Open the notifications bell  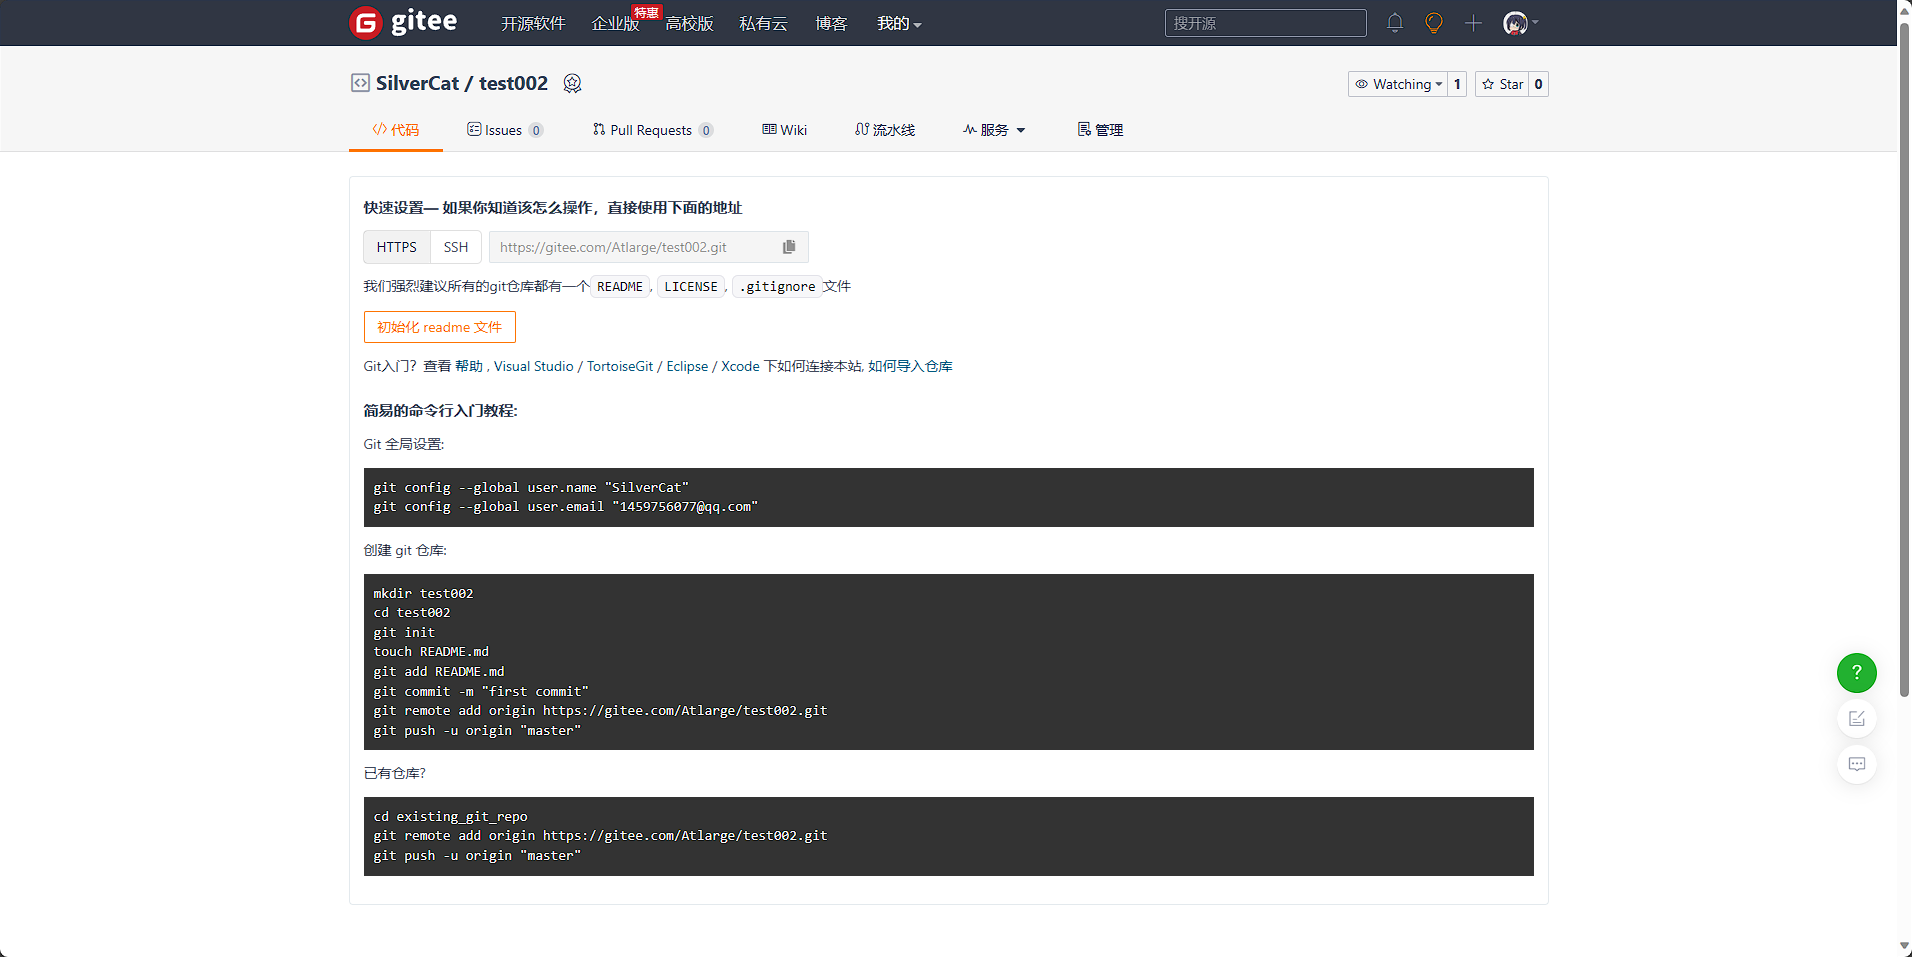point(1395,23)
